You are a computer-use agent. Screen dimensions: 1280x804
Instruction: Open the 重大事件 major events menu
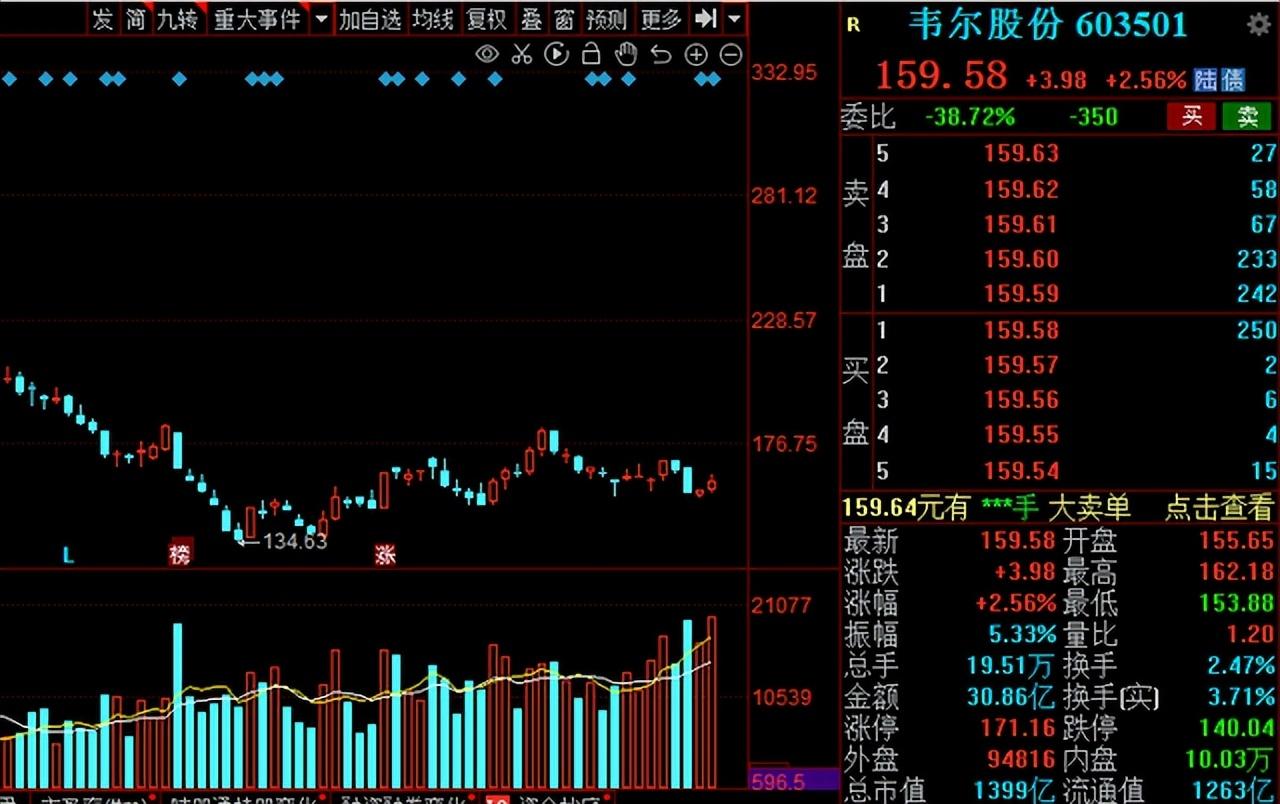[x=257, y=18]
